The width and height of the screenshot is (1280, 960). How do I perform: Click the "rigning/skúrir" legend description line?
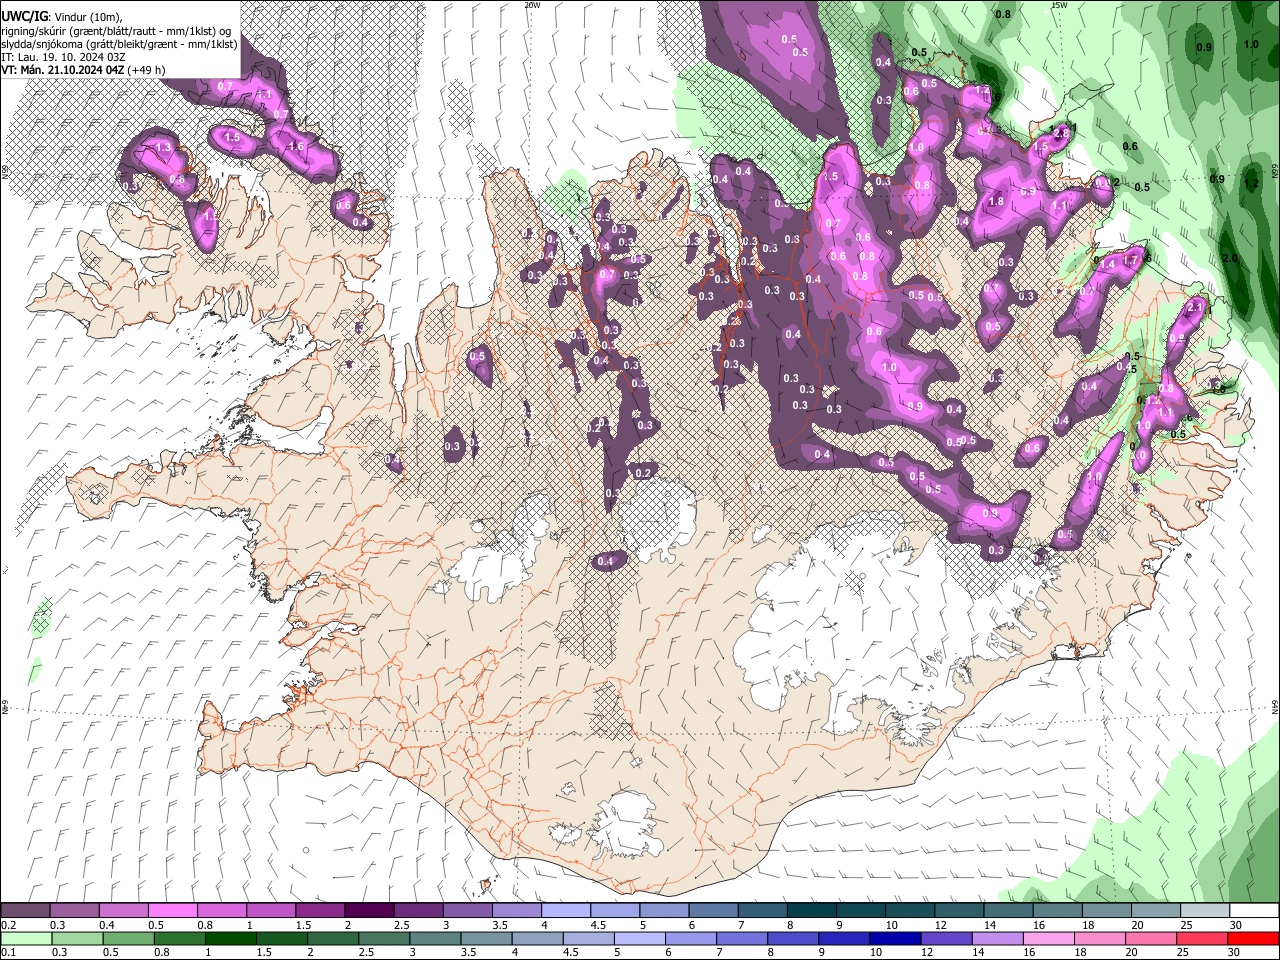117,31
